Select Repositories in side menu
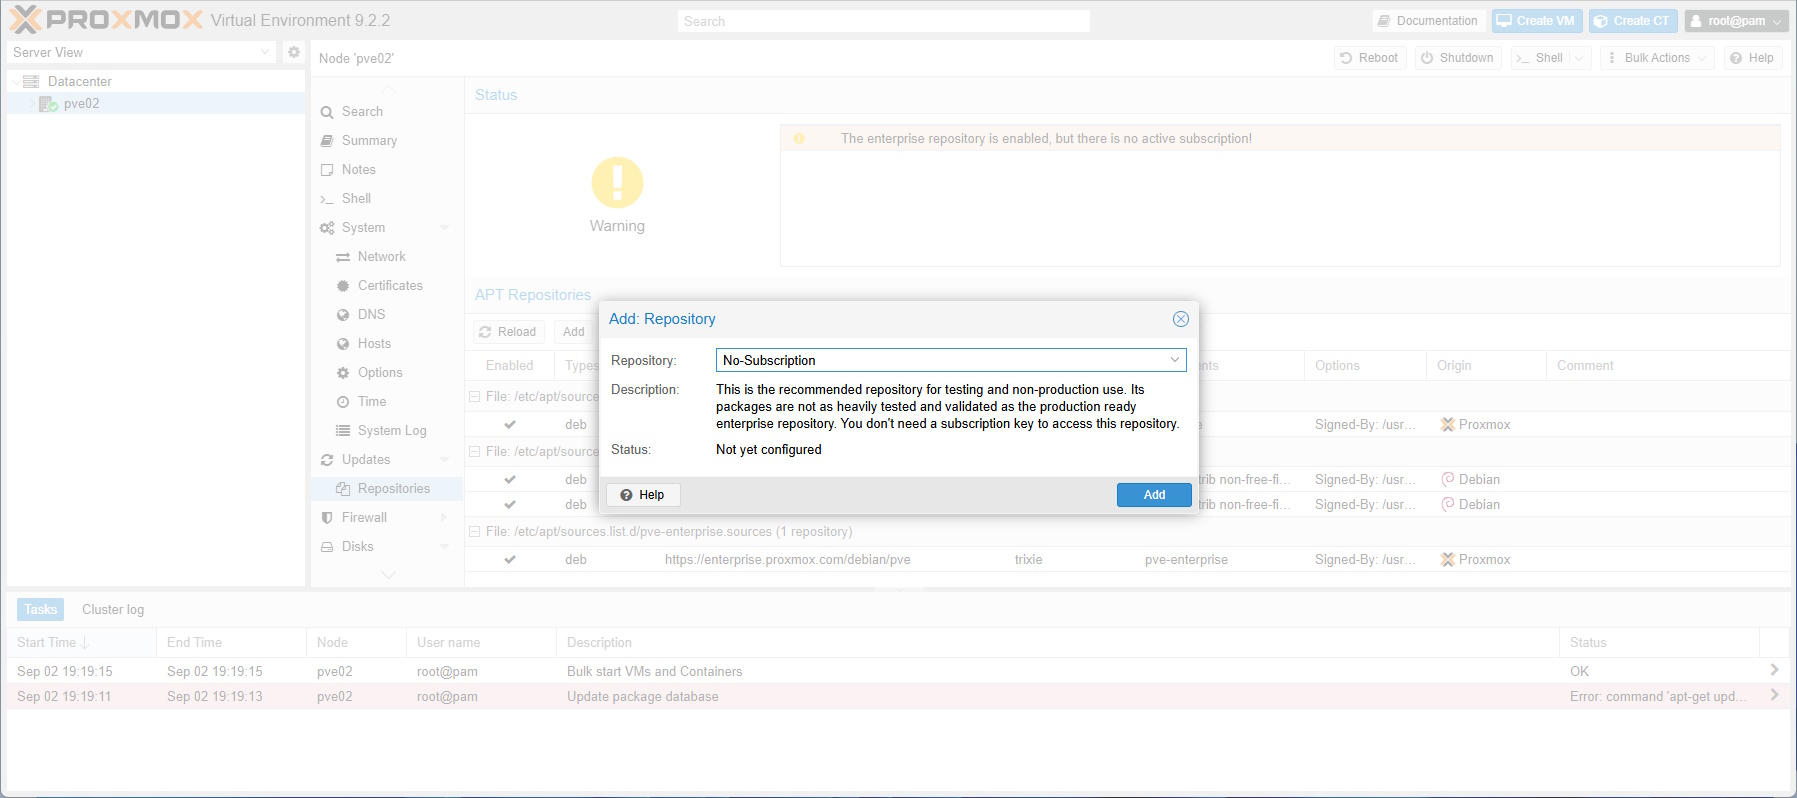Image resolution: width=1797 pixels, height=798 pixels. point(386,489)
